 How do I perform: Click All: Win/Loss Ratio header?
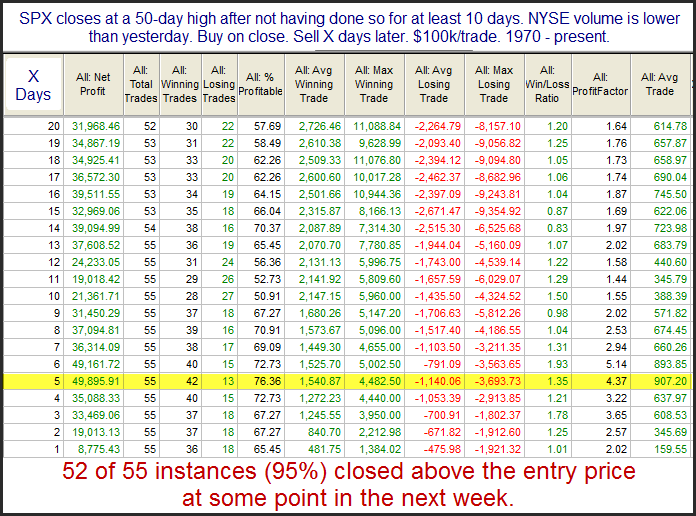547,84
